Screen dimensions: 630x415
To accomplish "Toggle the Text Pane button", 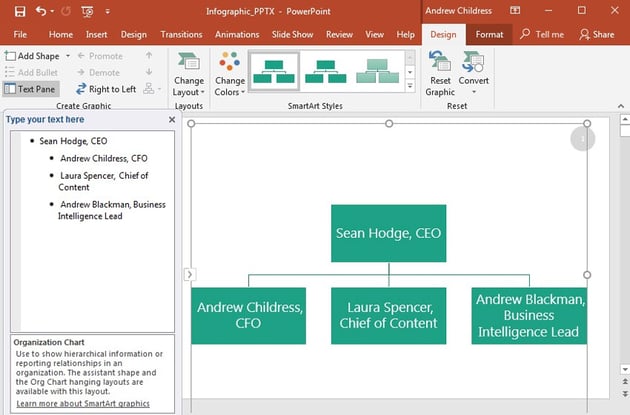I will (29, 89).
